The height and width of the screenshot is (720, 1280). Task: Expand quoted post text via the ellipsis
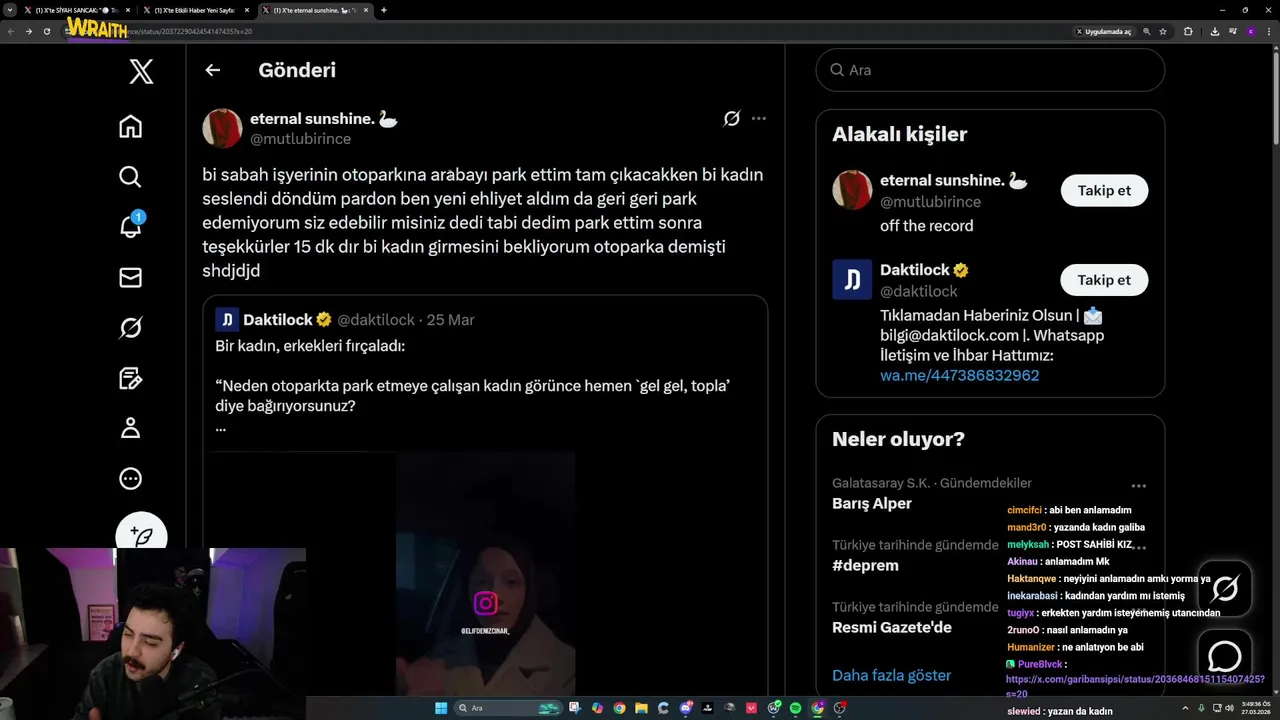coord(221,427)
